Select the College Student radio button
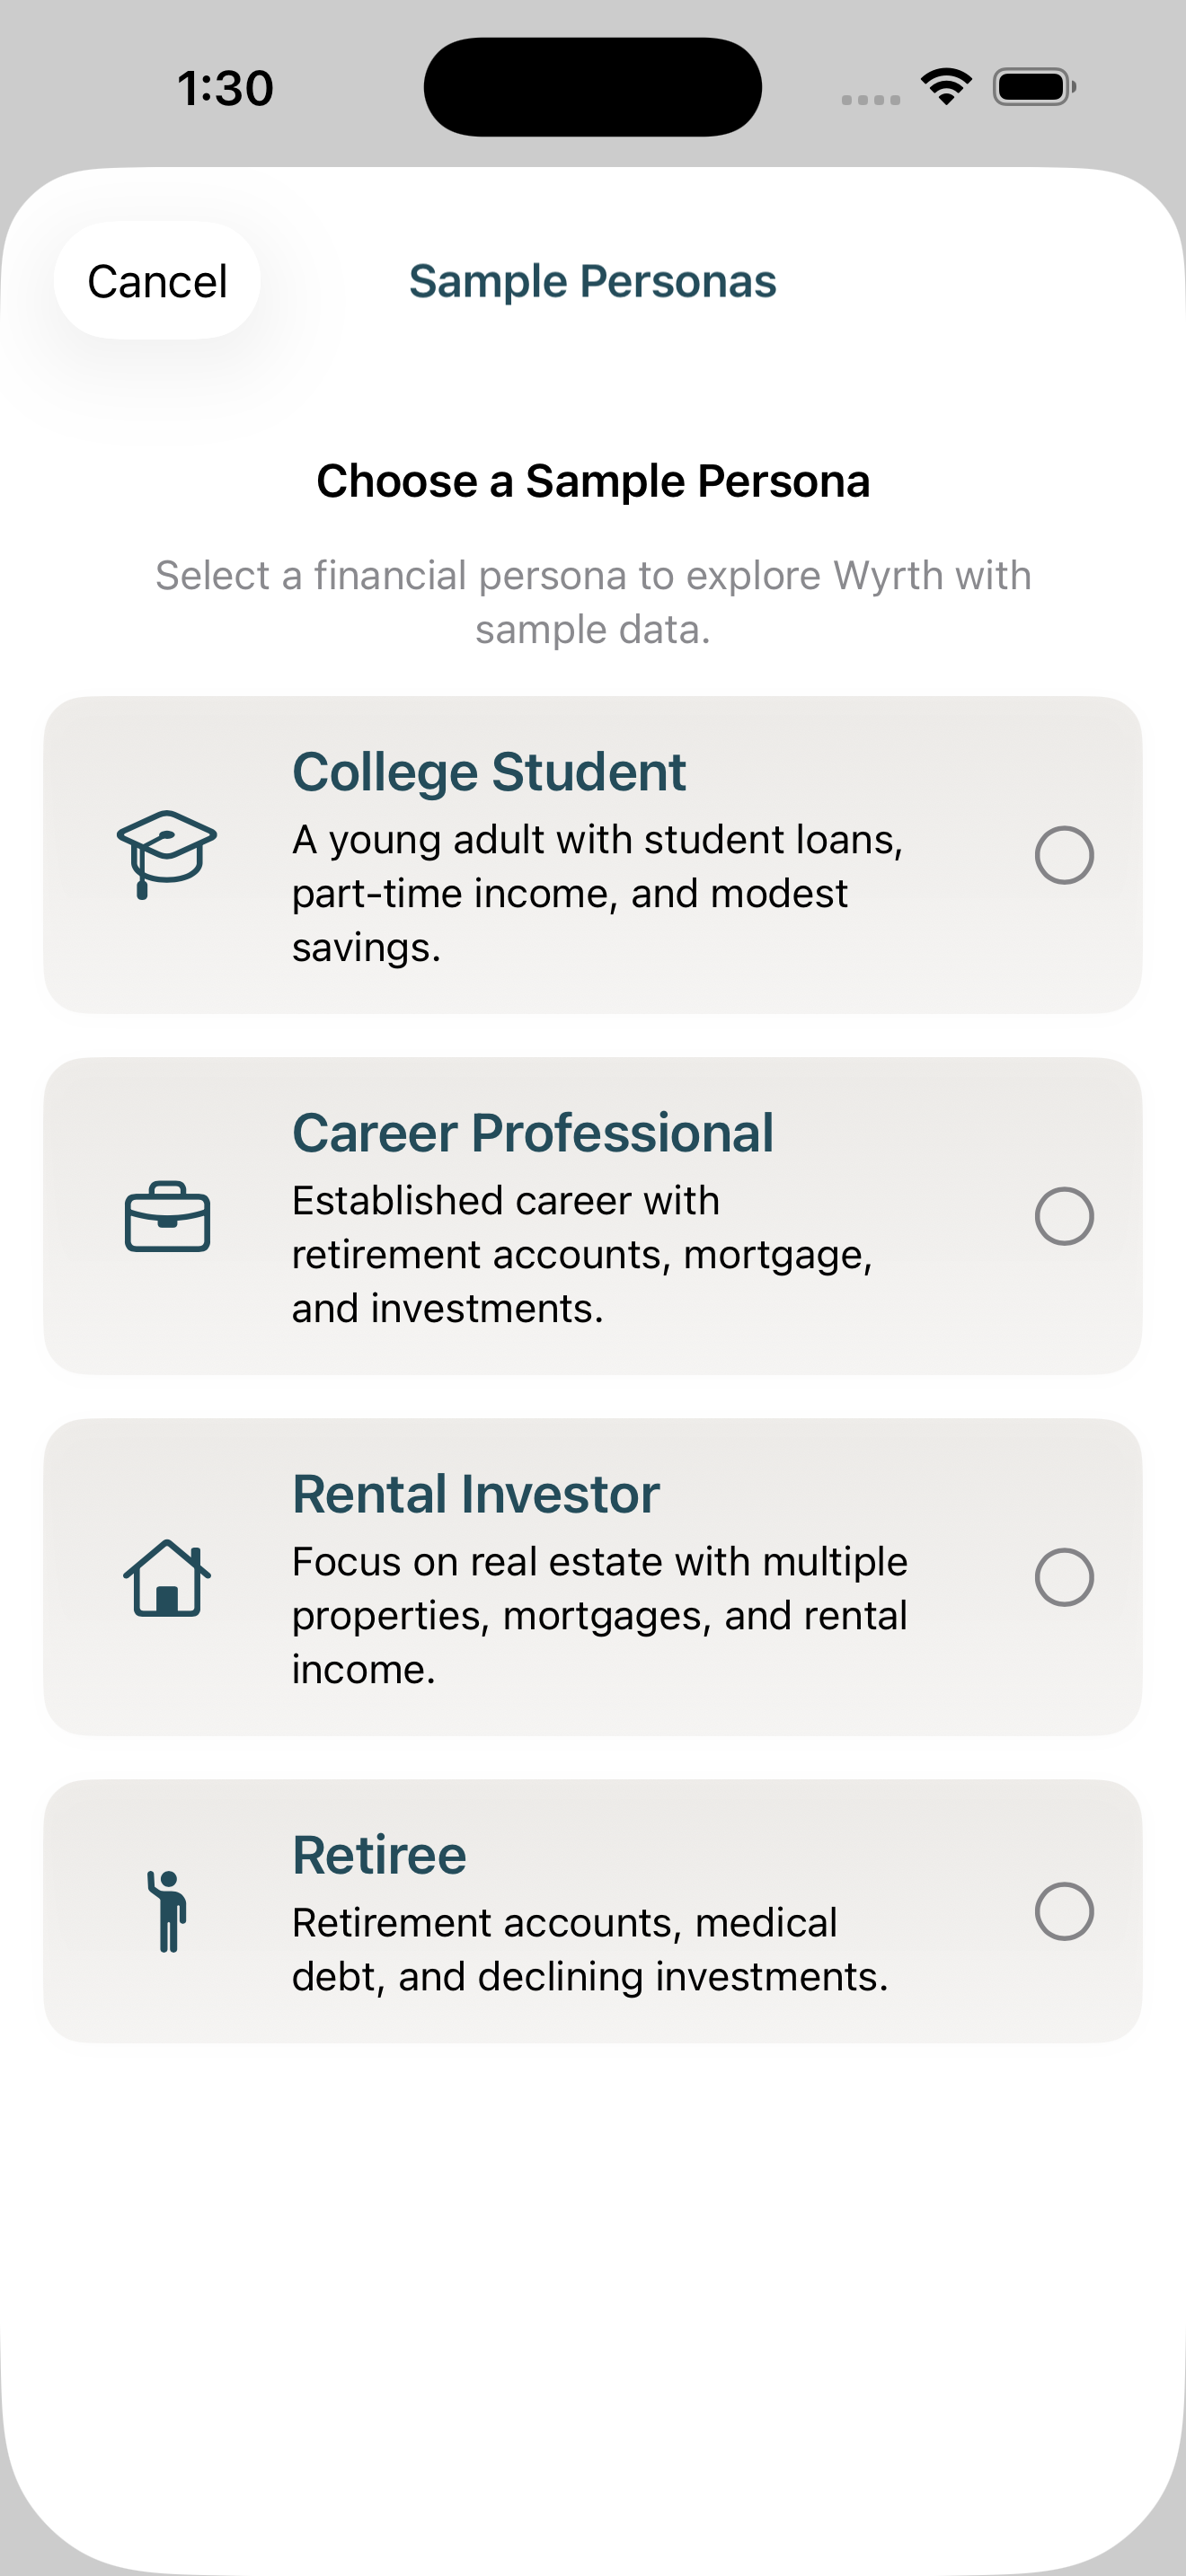Viewport: 1186px width, 2576px height. pyautogui.click(x=1064, y=855)
